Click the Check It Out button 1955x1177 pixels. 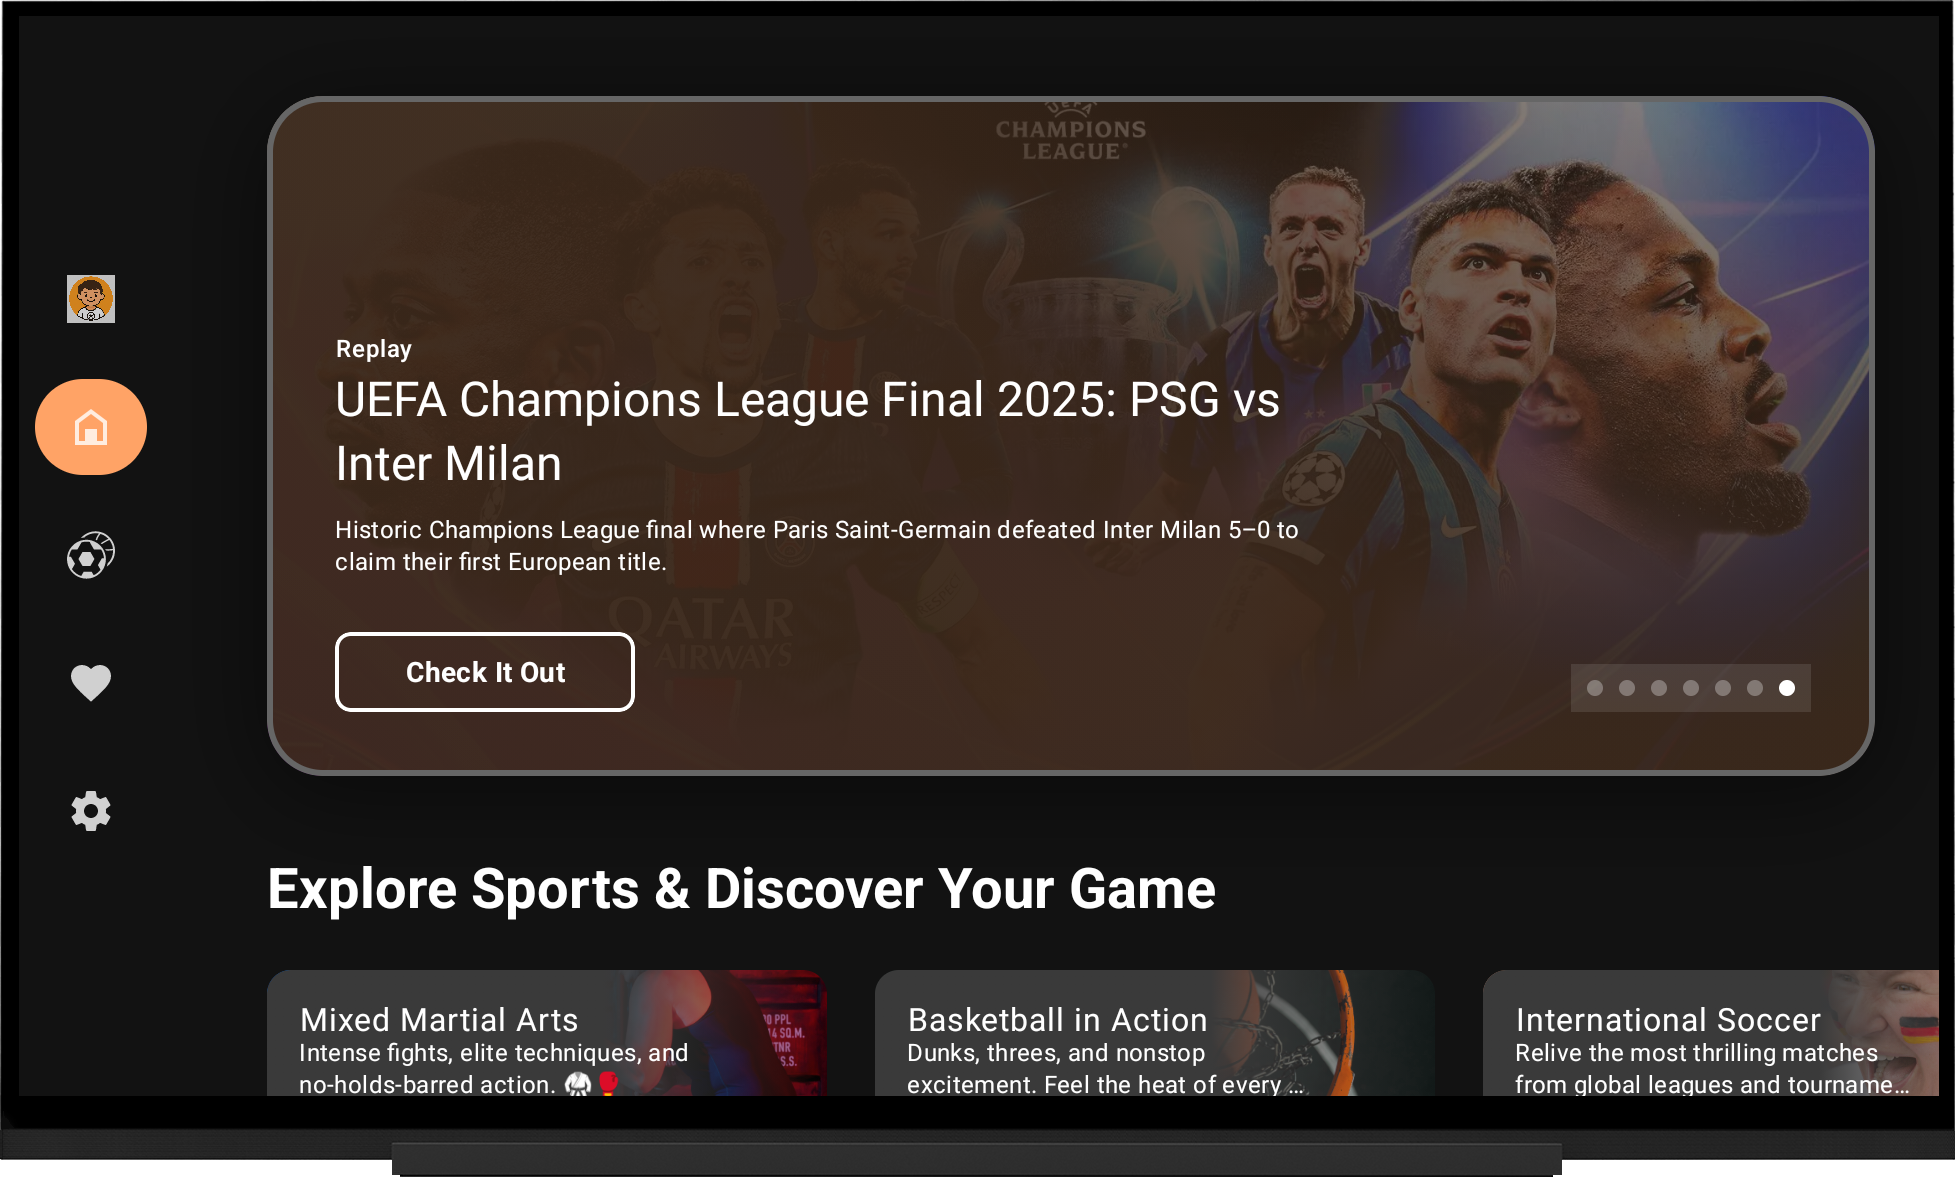[485, 672]
